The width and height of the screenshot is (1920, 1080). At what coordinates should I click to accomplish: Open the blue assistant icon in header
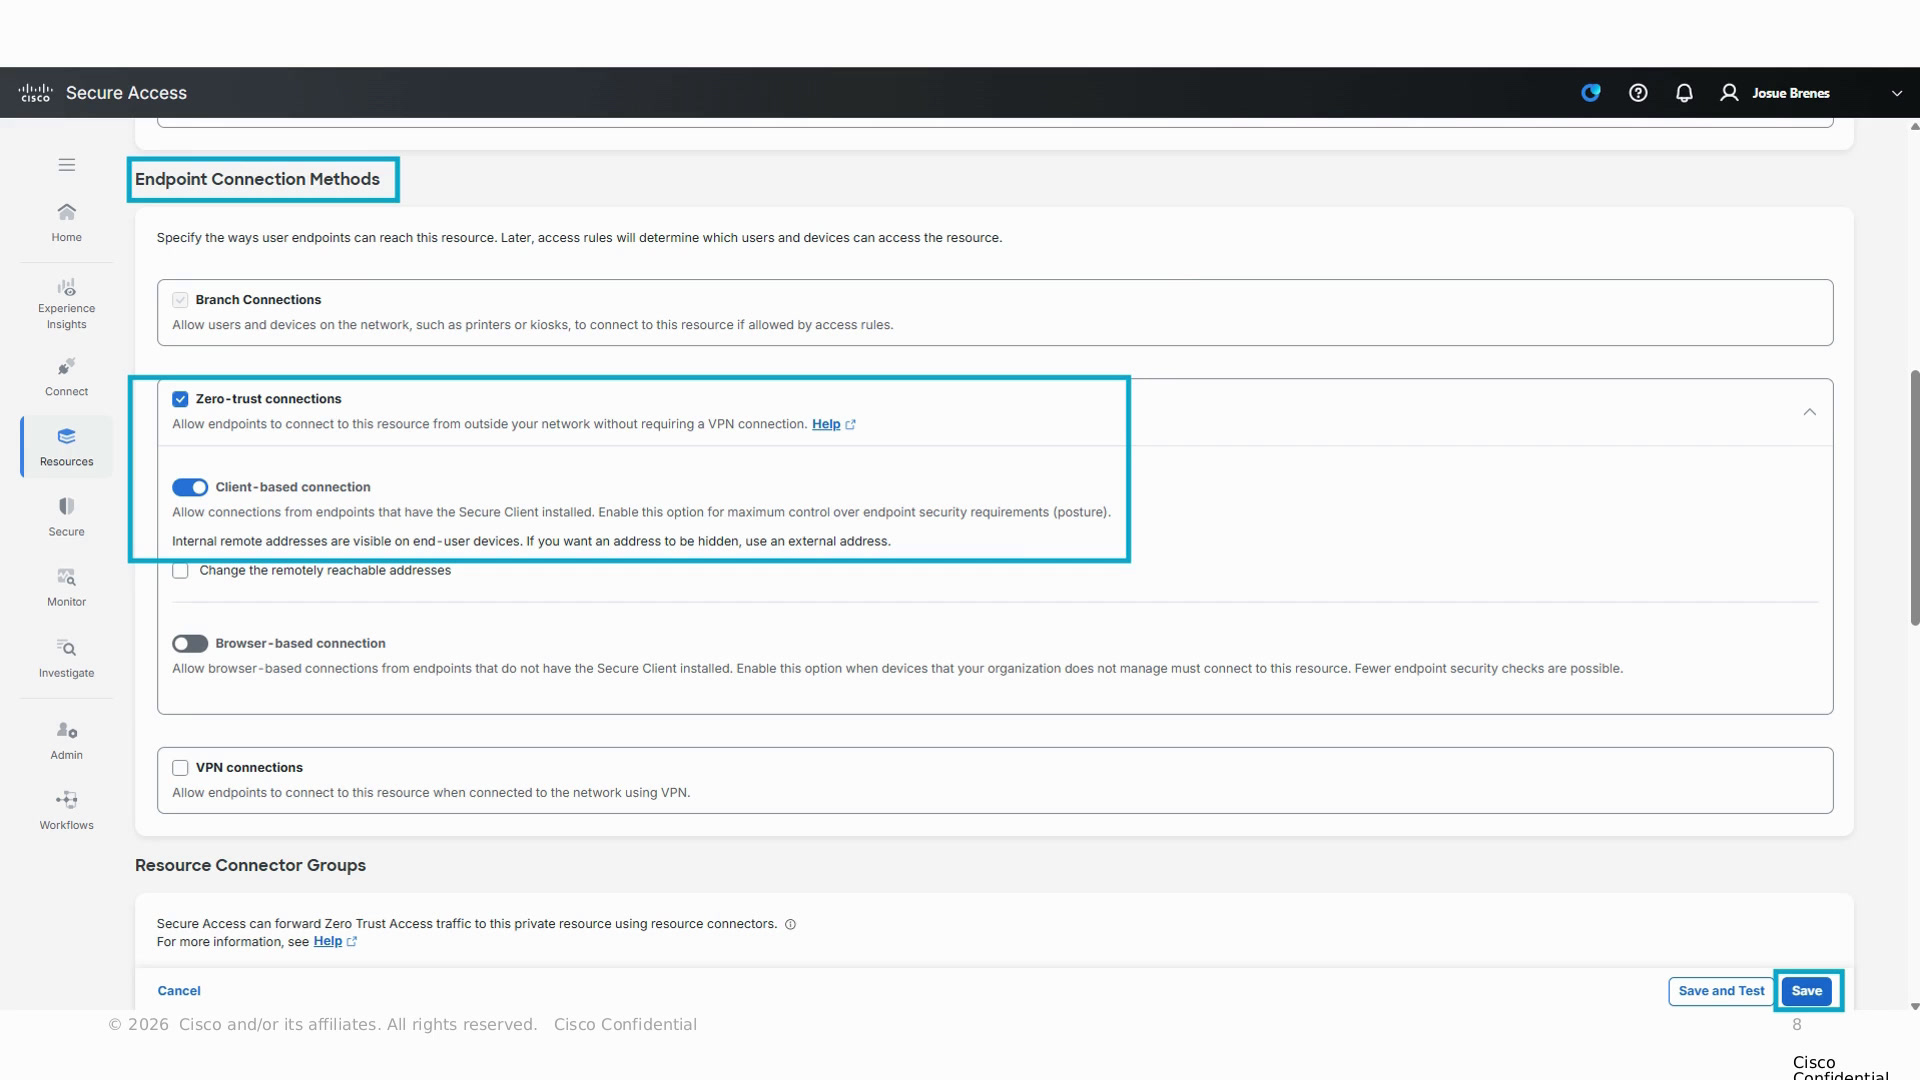(x=1591, y=93)
